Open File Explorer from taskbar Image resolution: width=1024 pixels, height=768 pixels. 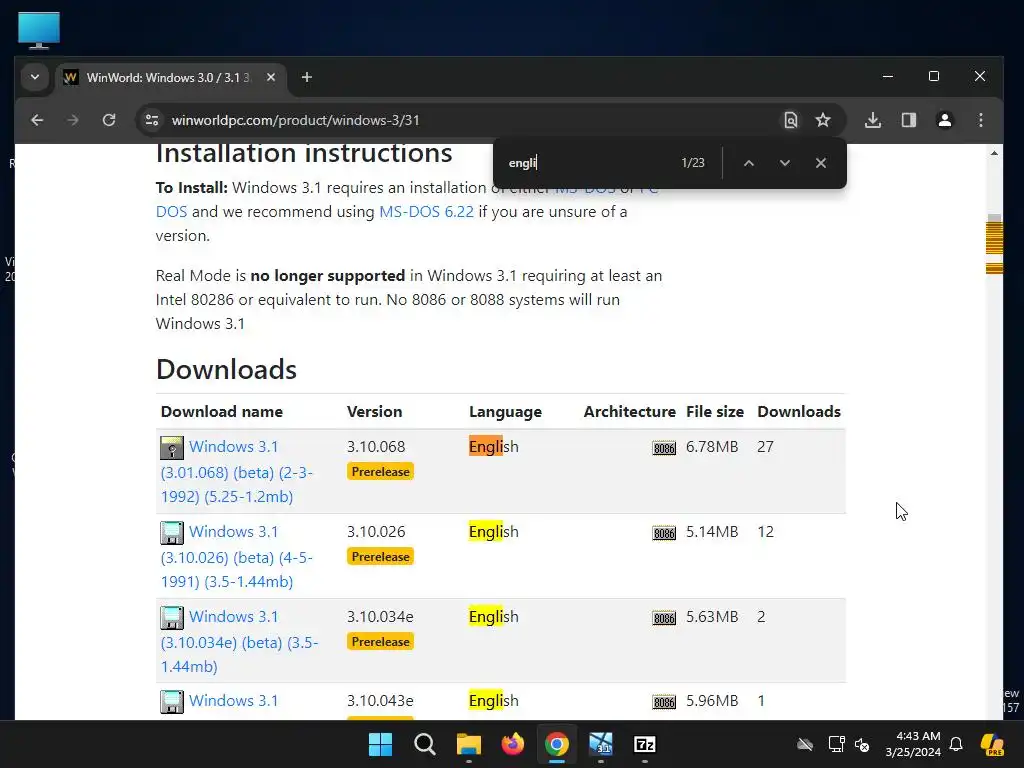[468, 744]
